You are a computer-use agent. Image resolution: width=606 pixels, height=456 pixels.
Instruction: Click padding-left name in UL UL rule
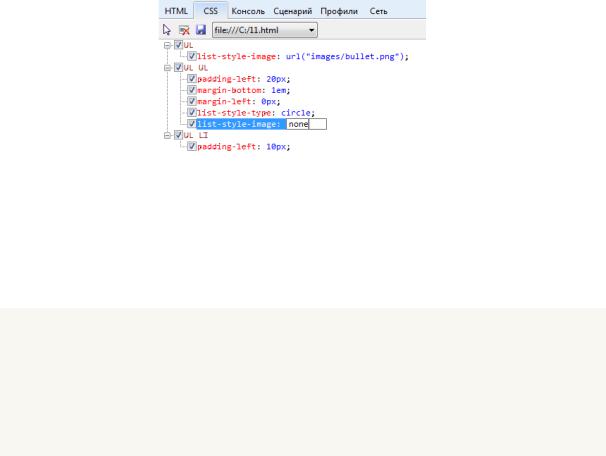click(x=226, y=79)
